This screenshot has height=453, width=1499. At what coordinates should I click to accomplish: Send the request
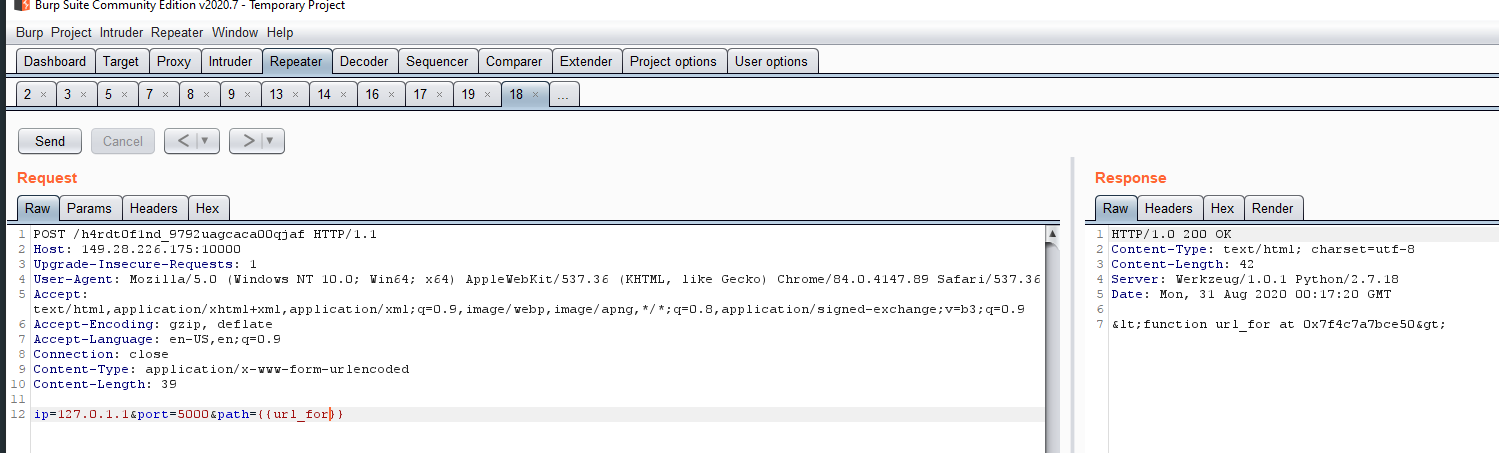pos(50,141)
